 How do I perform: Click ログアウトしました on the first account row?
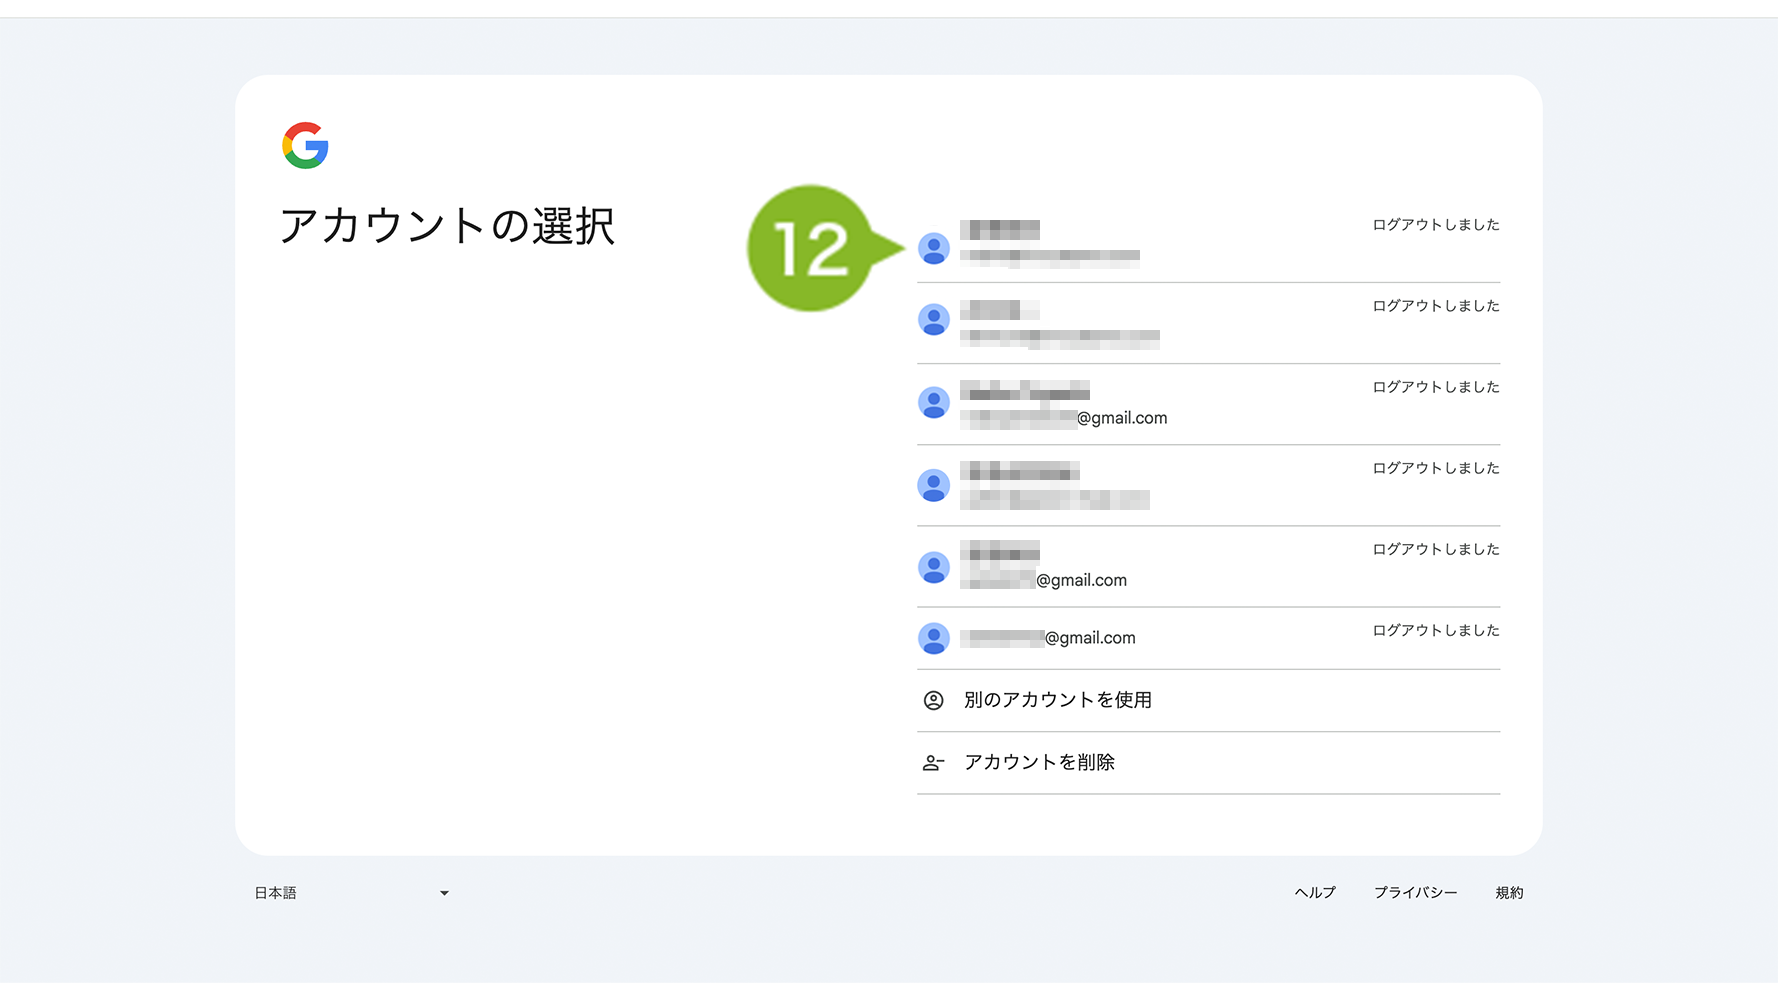pyautogui.click(x=1436, y=225)
